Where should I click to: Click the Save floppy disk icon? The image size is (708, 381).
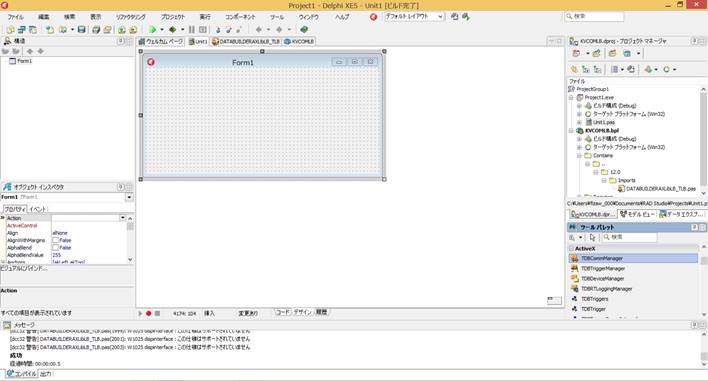tap(81, 30)
